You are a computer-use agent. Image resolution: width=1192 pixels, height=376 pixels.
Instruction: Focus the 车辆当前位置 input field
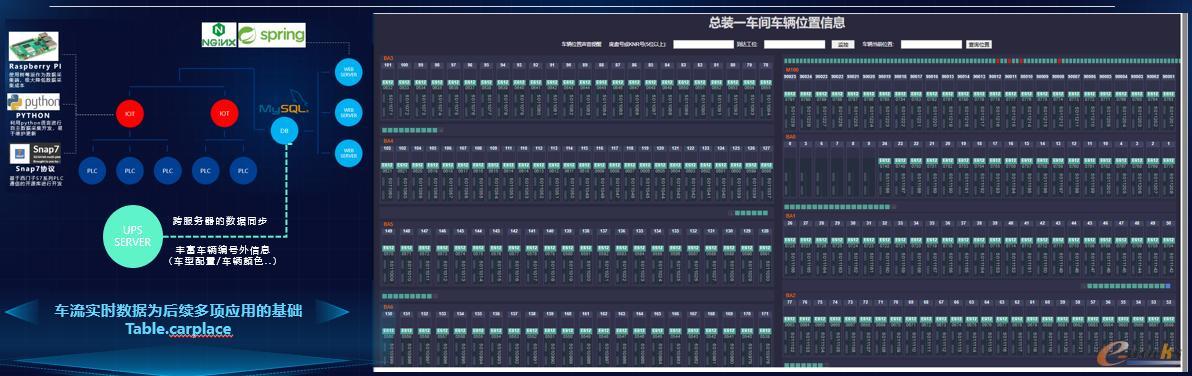(x=931, y=45)
